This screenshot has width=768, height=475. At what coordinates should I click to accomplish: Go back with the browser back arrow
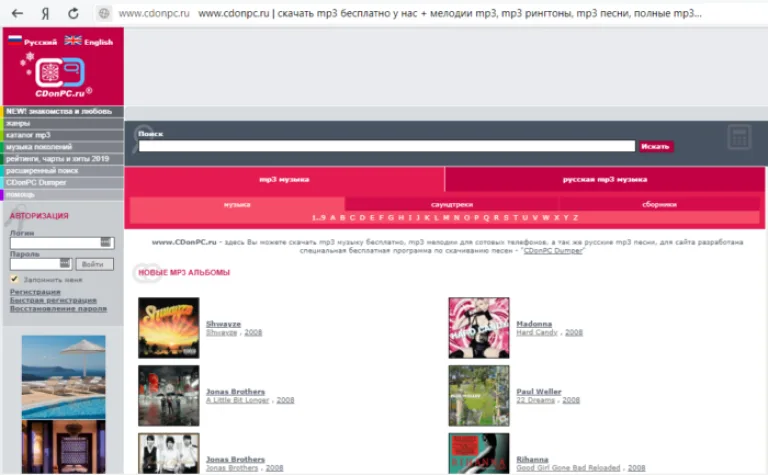pyautogui.click(x=17, y=14)
